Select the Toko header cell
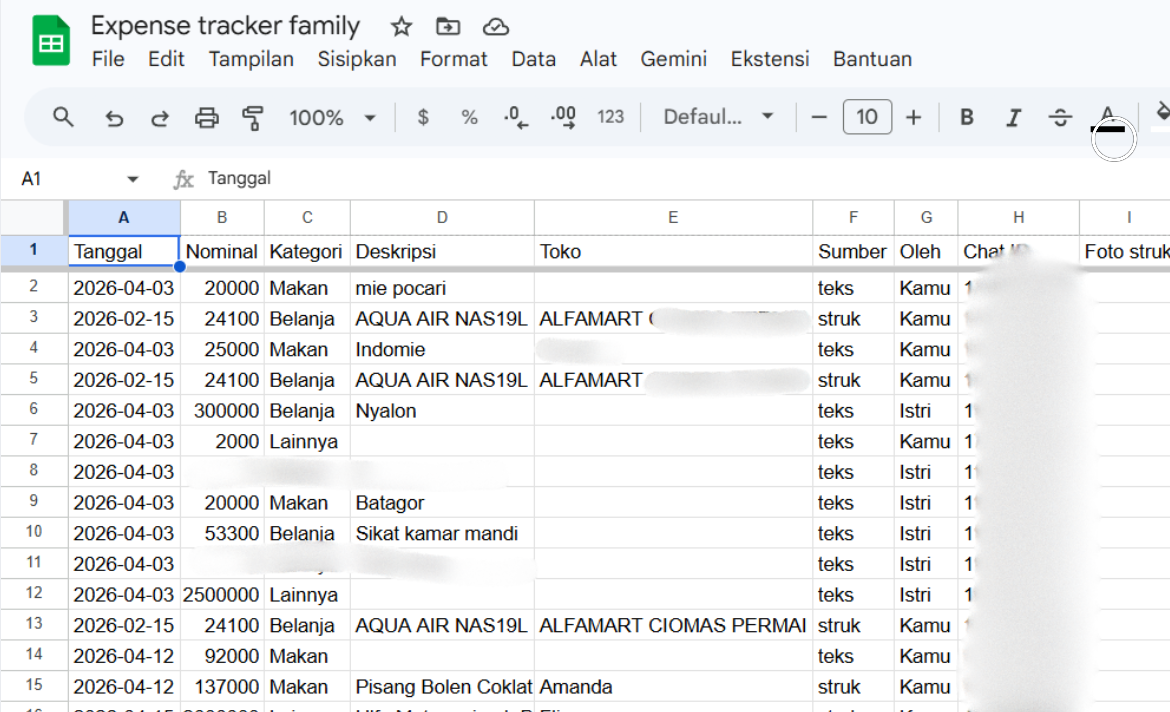This screenshot has height=712, width=1170. (673, 252)
